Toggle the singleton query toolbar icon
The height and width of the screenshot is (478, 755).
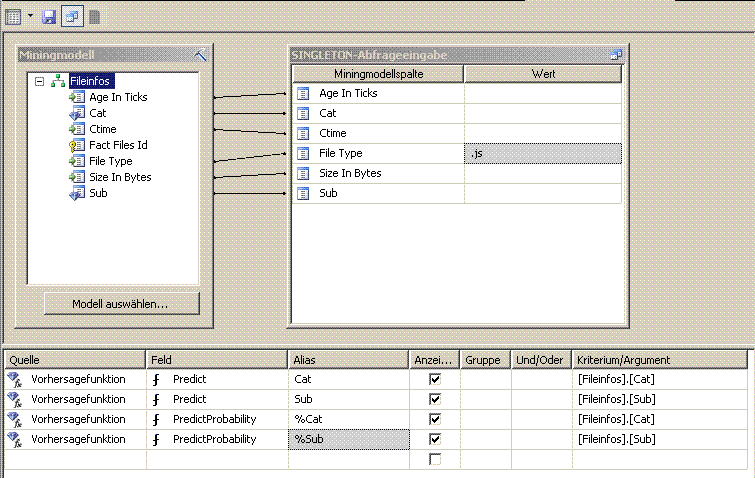(x=72, y=16)
